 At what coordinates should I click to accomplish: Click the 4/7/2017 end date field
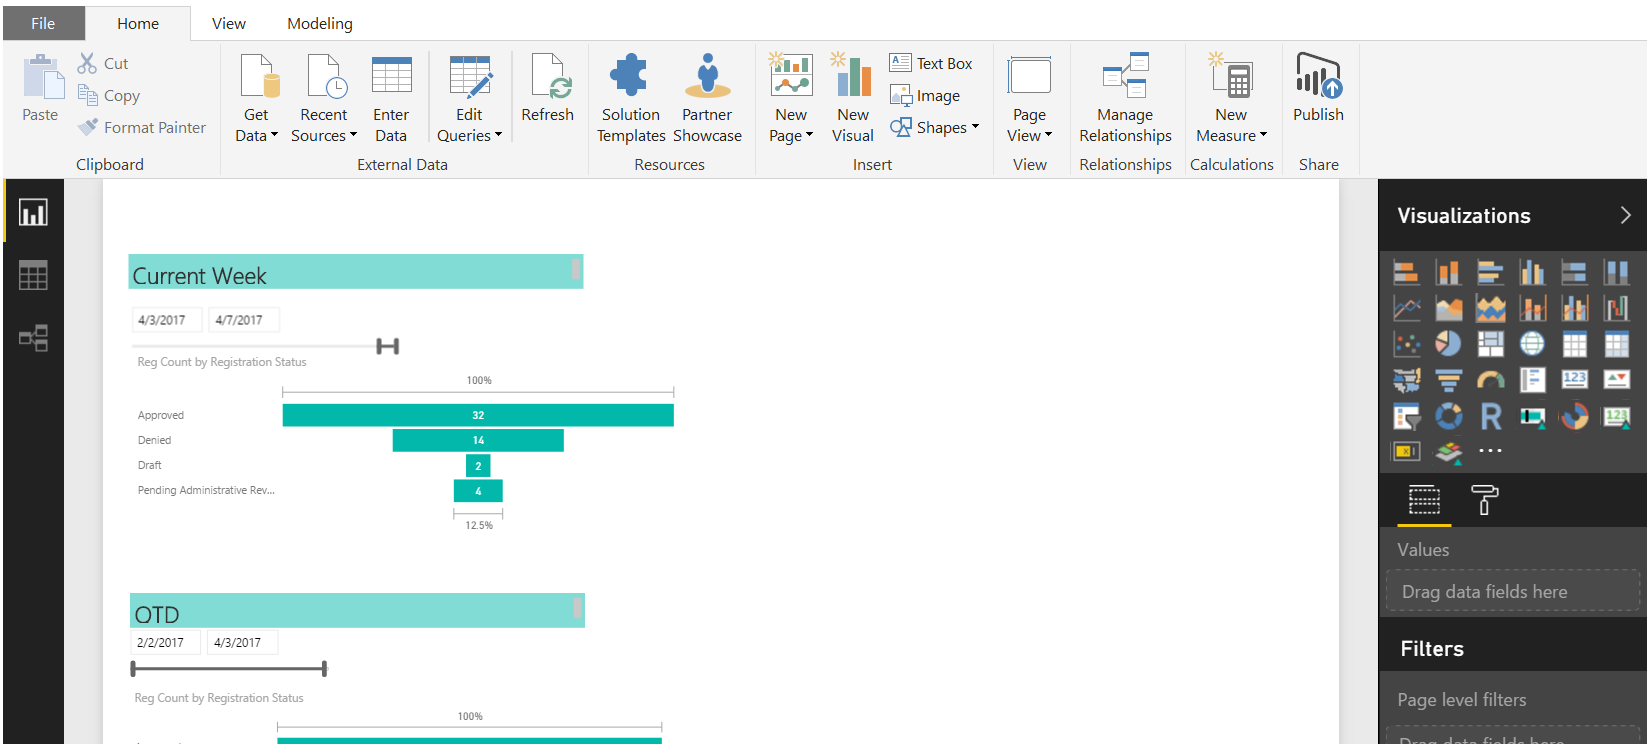(243, 320)
